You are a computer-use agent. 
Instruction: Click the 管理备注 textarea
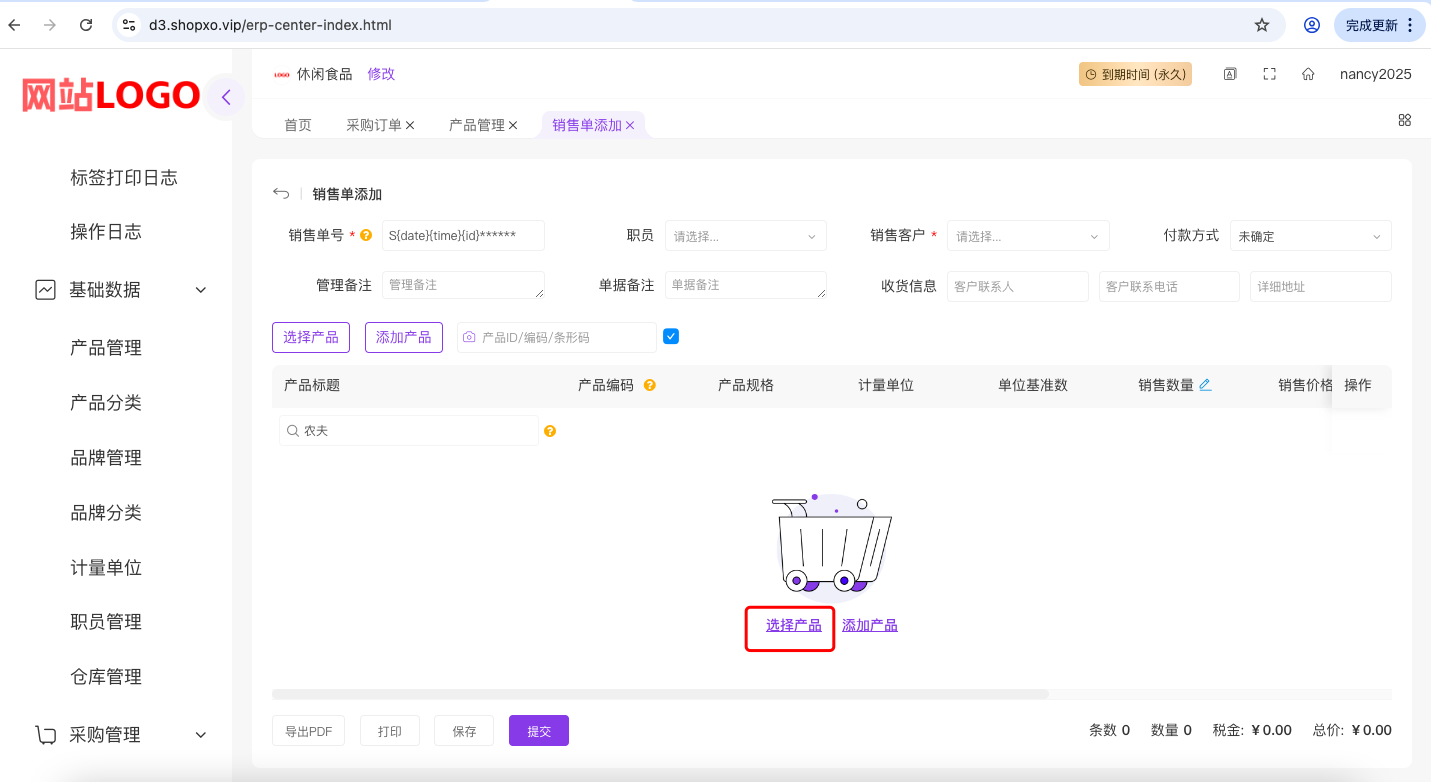point(463,285)
